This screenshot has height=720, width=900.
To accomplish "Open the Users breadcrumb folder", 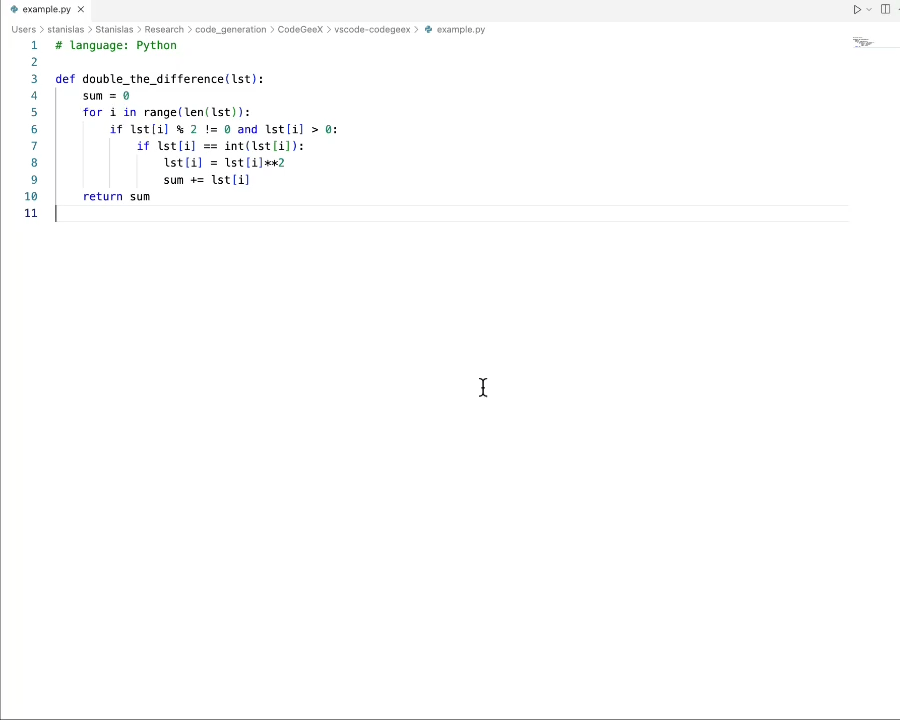I will pyautogui.click(x=23, y=30).
